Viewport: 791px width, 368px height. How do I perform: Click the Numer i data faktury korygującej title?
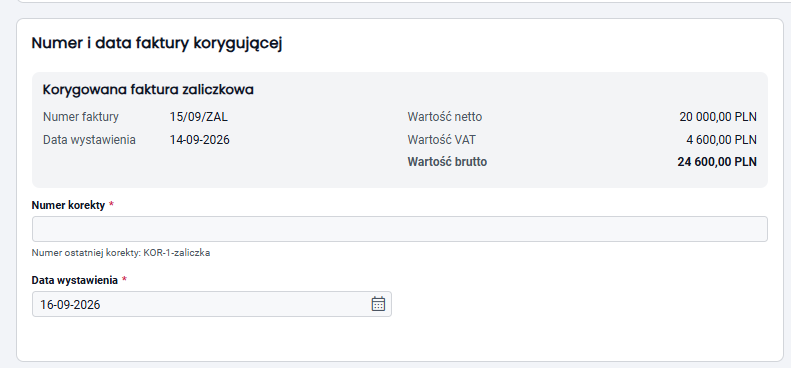156,43
